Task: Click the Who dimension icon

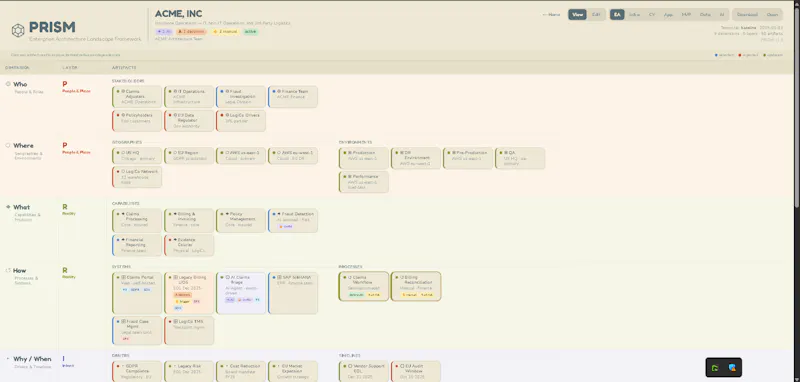Action: click(x=8, y=84)
